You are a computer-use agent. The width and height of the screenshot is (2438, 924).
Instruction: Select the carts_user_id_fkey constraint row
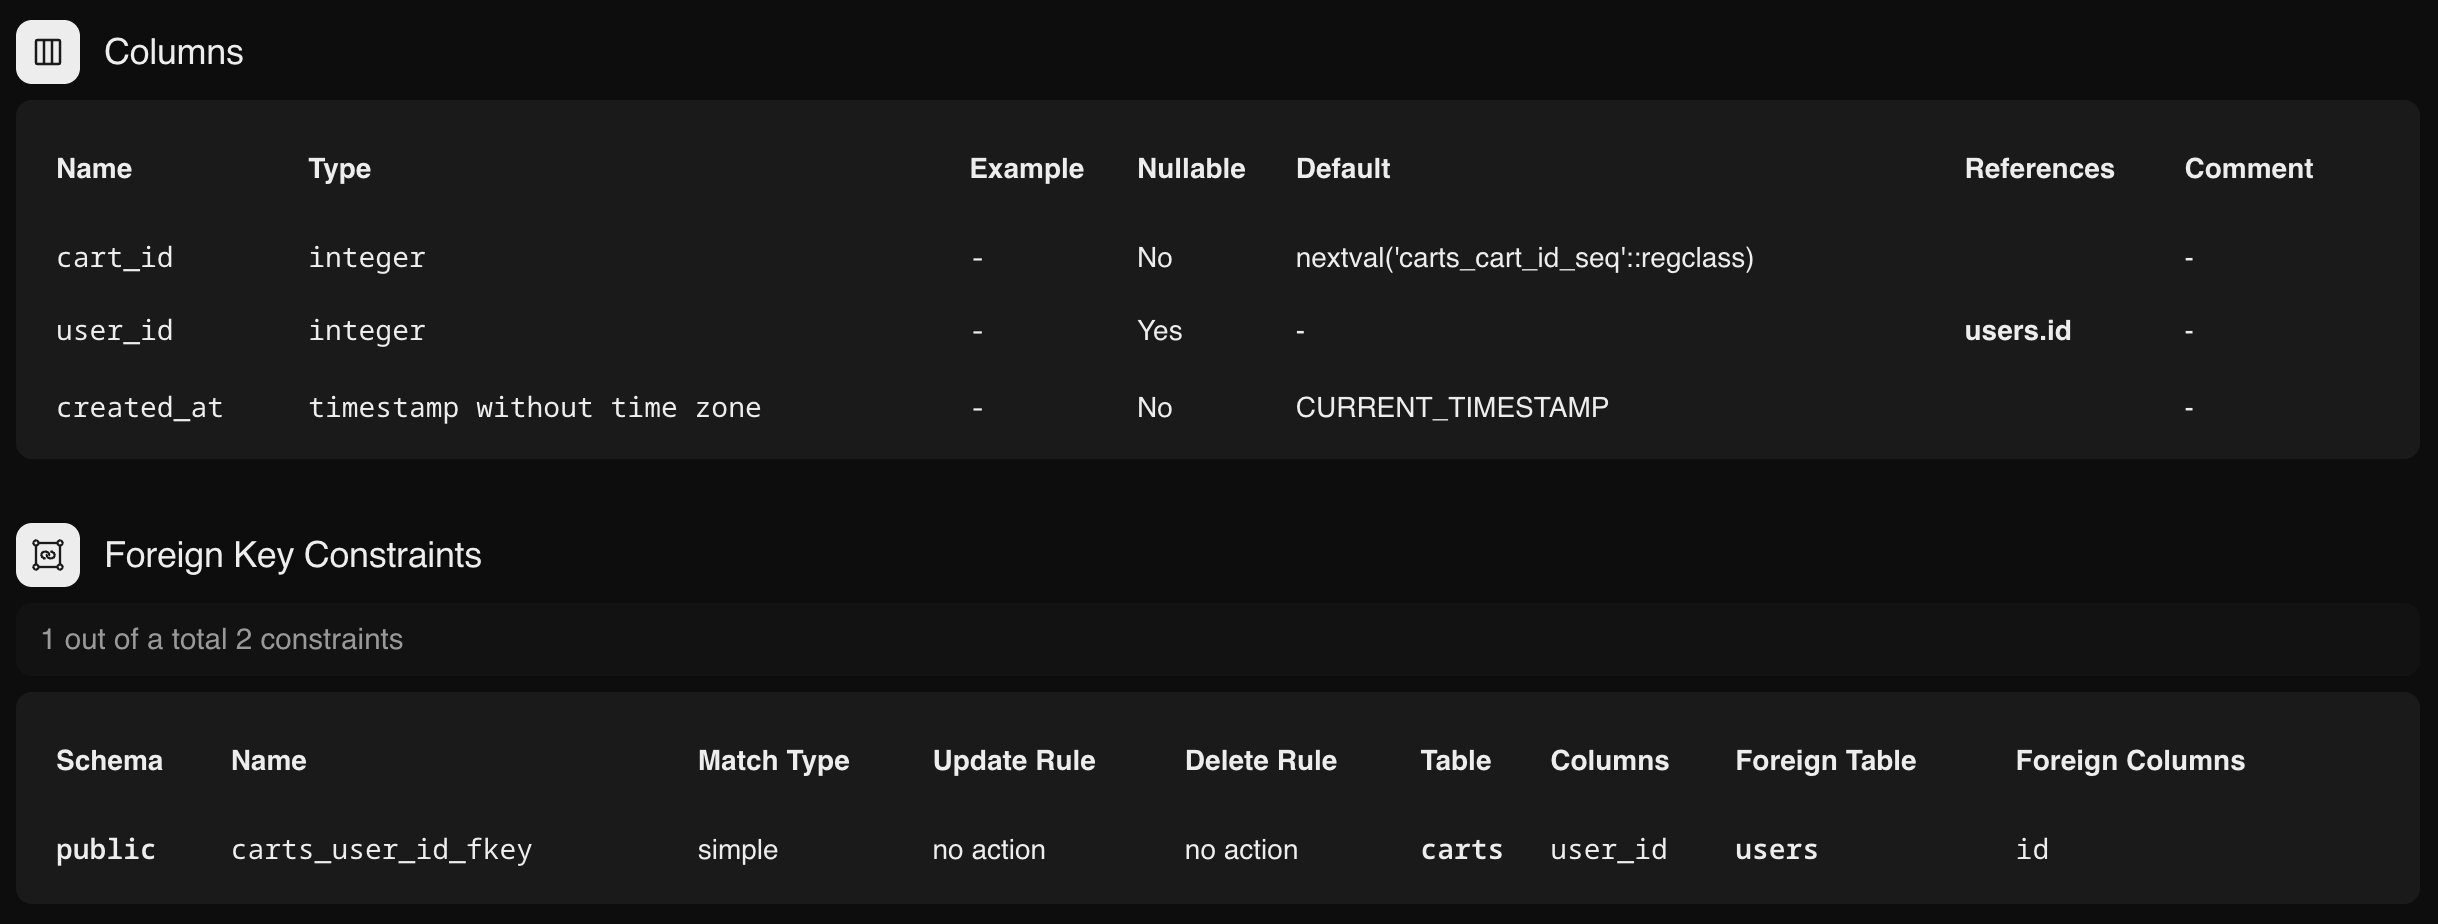coord(381,849)
